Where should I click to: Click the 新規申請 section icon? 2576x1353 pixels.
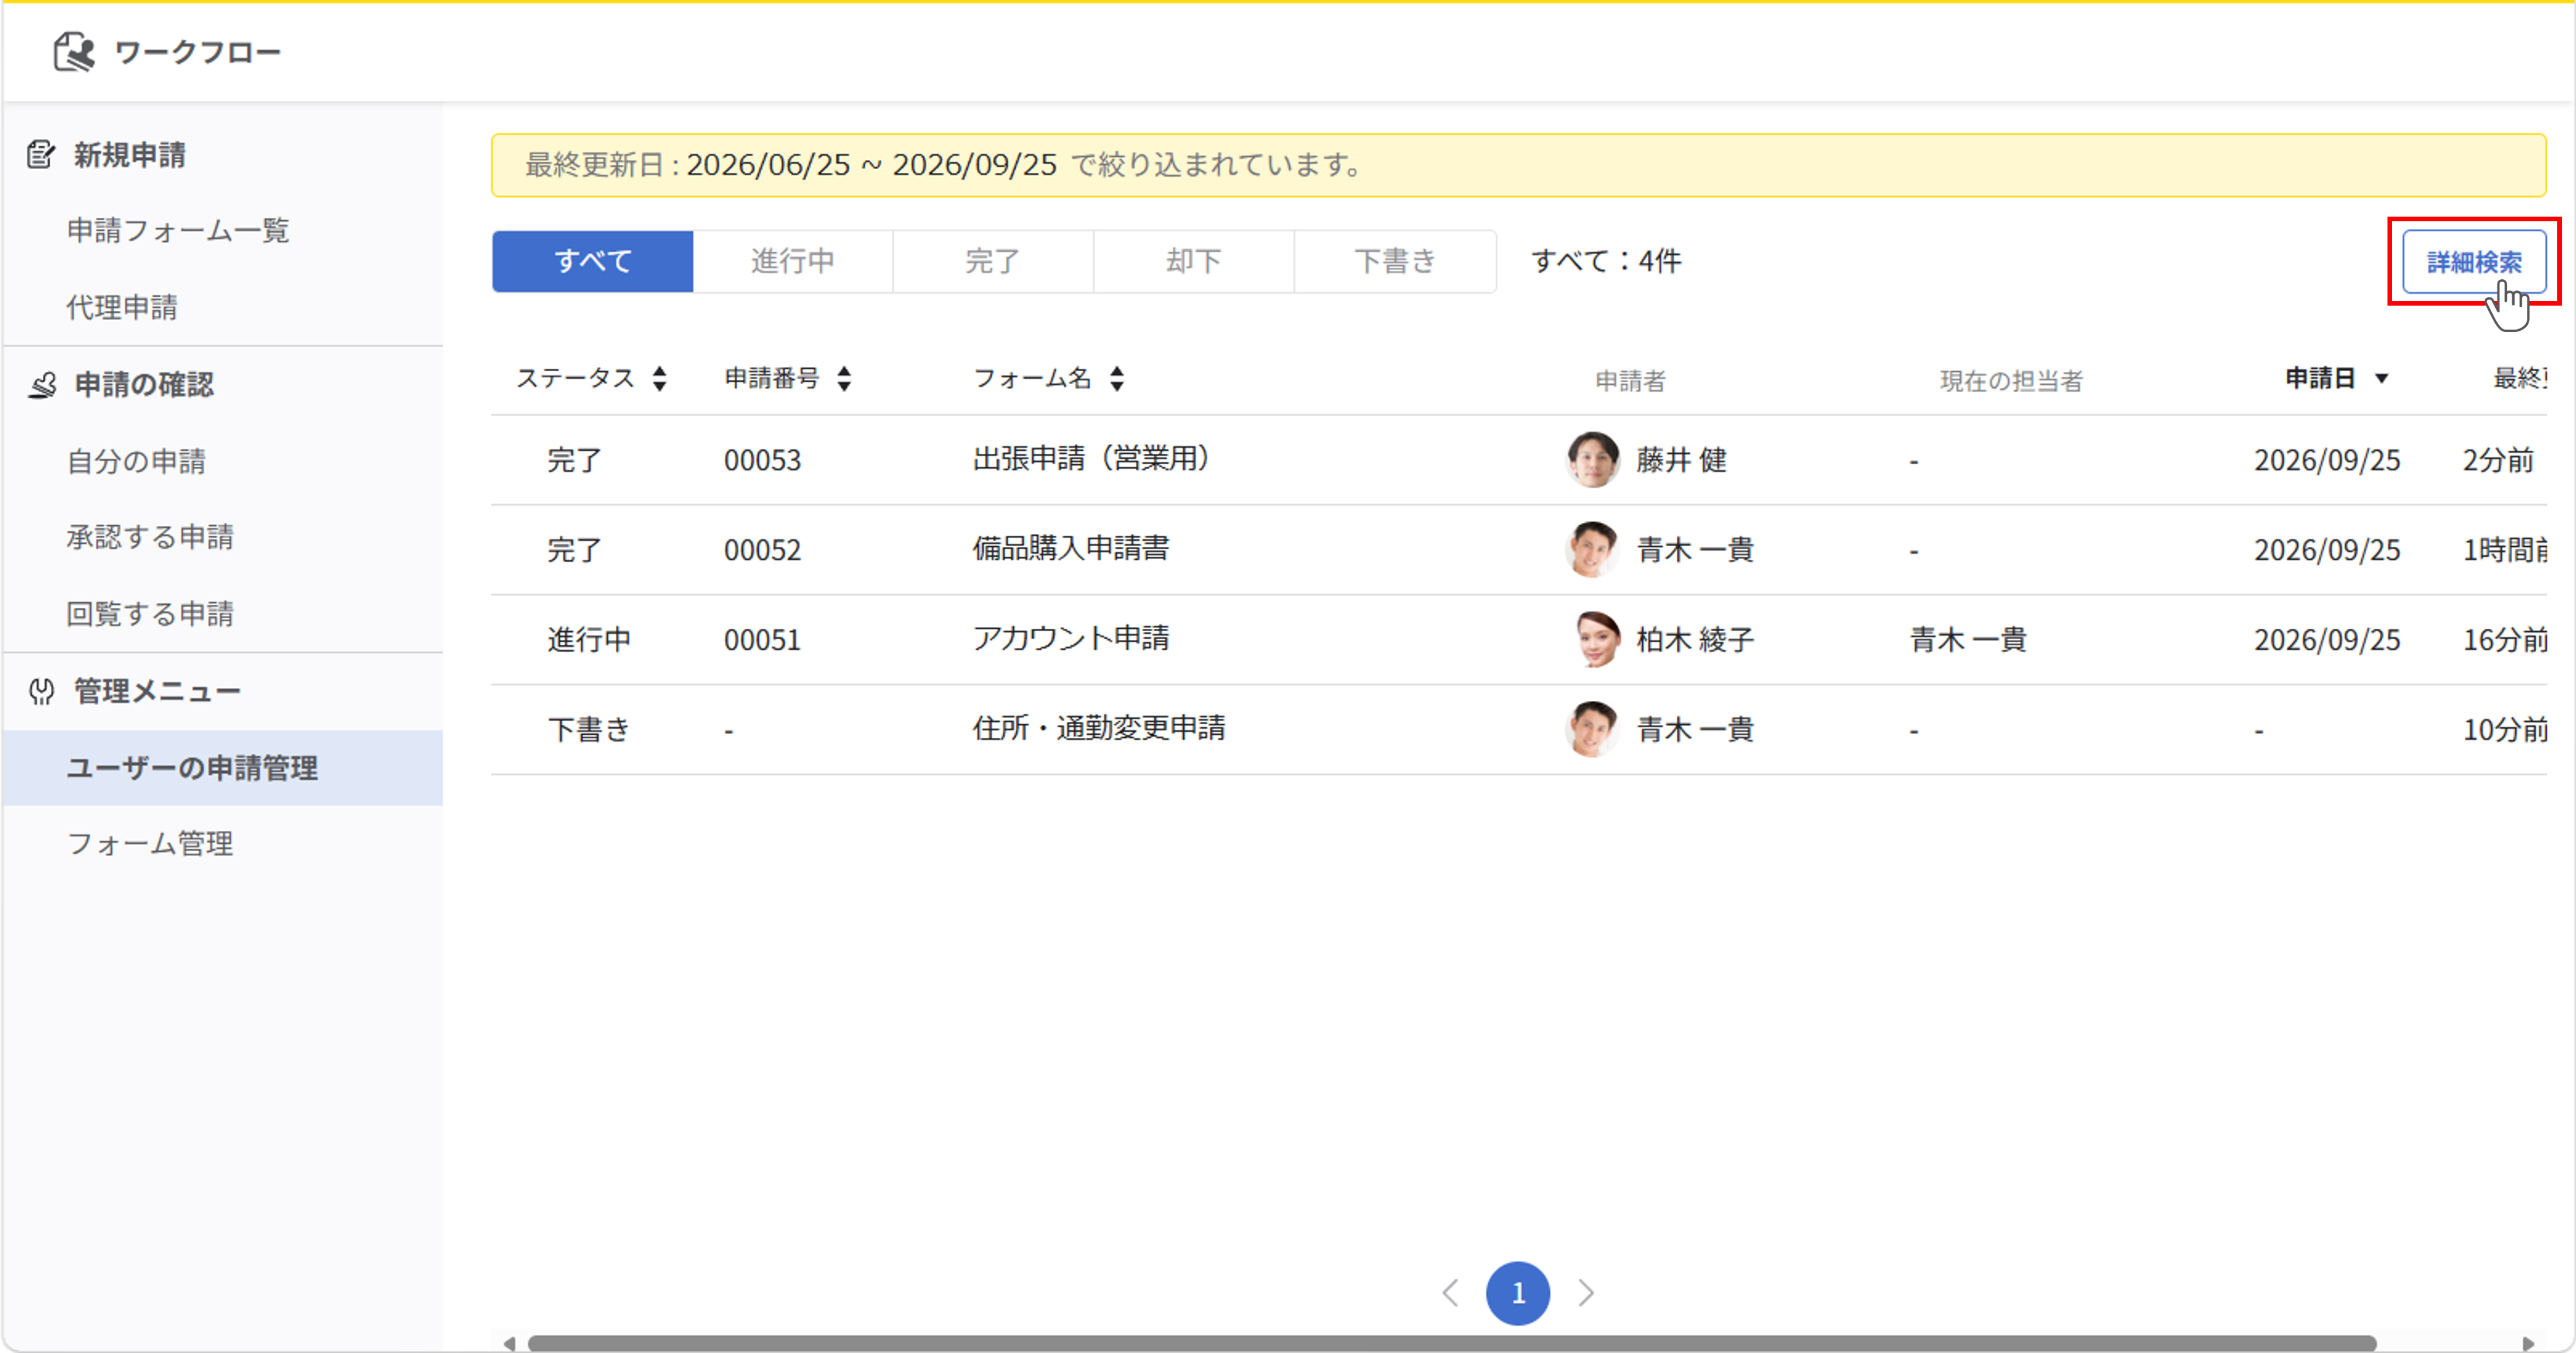tap(40, 155)
